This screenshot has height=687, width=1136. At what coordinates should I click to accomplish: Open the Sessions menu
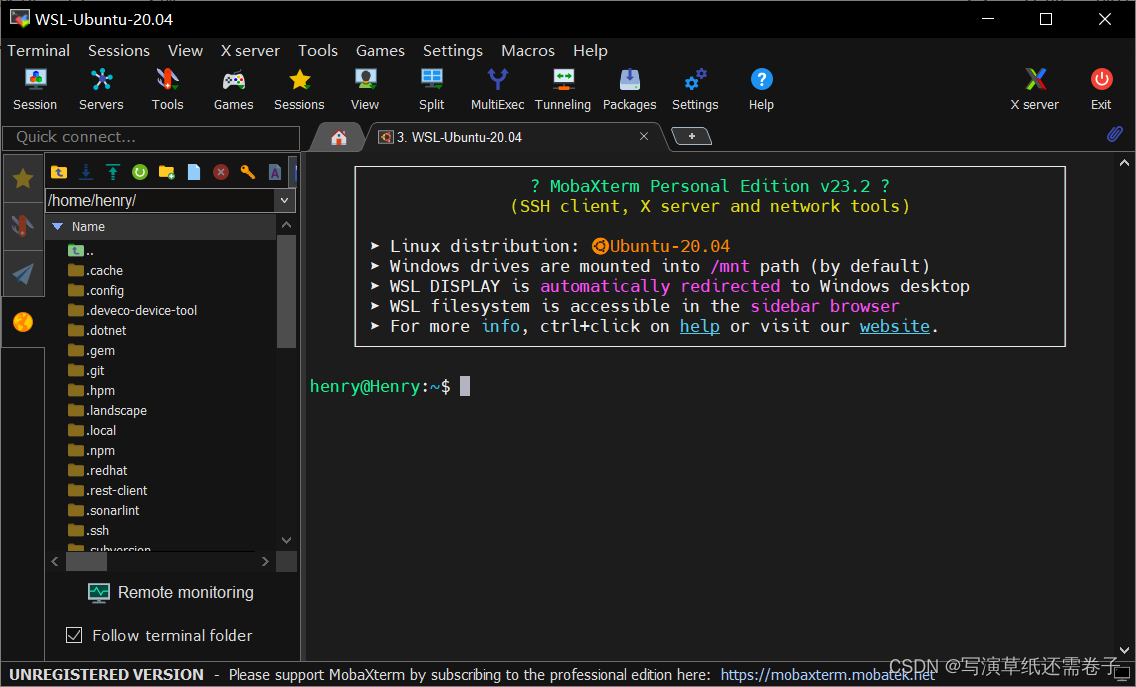pyautogui.click(x=119, y=51)
